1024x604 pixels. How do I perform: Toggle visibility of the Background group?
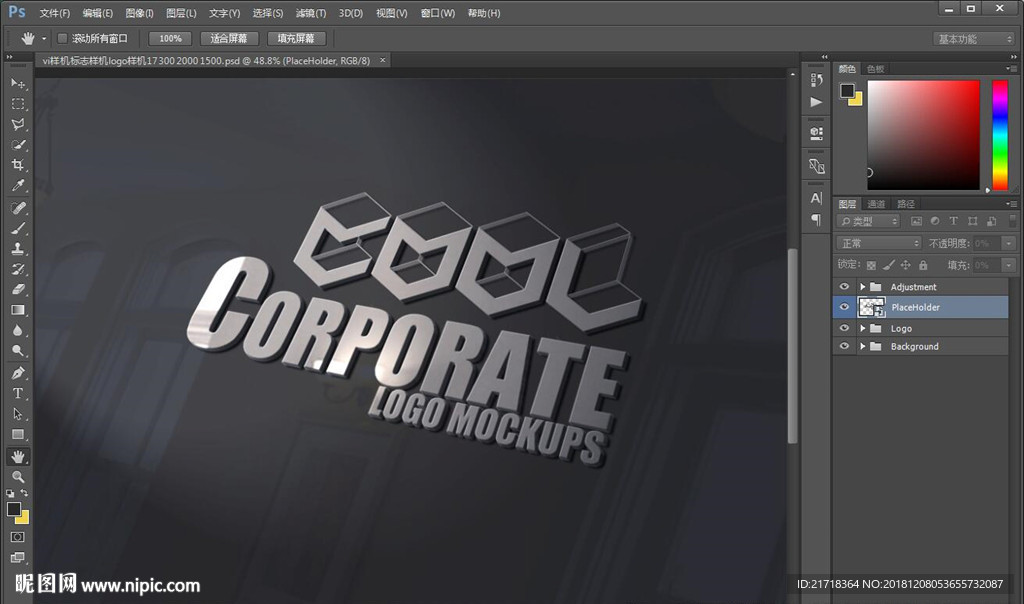[x=845, y=346]
